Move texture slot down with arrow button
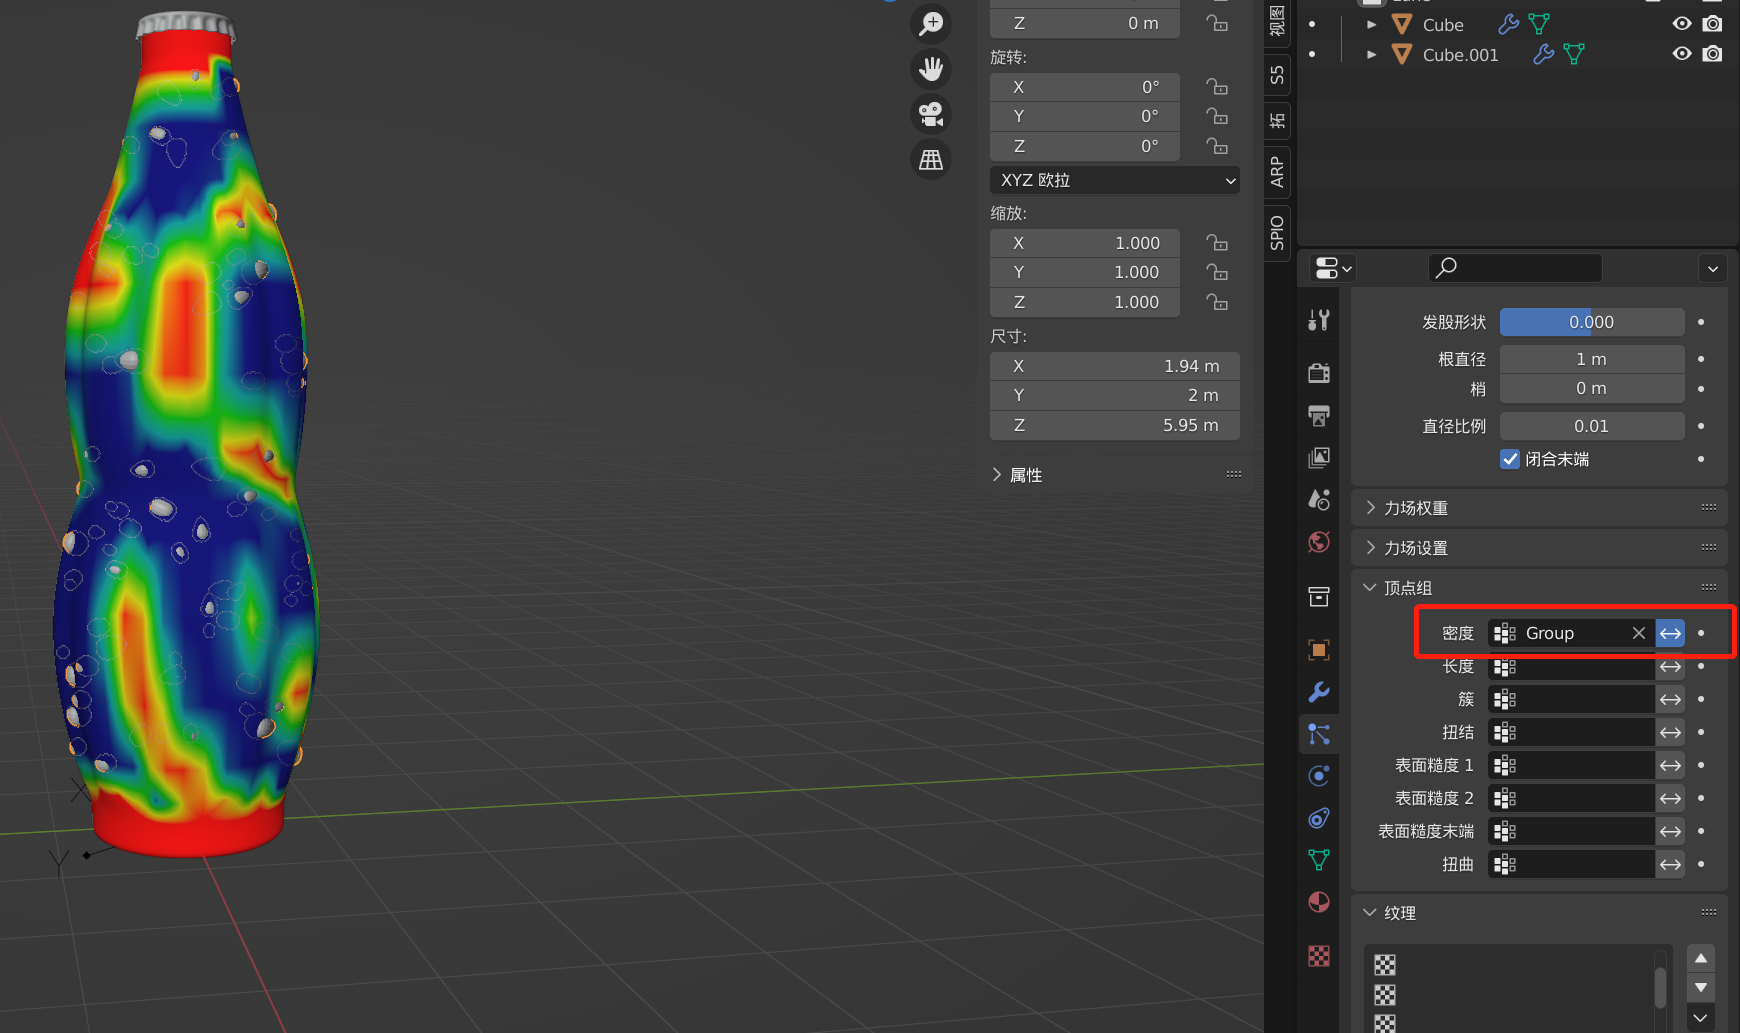 click(x=1701, y=988)
